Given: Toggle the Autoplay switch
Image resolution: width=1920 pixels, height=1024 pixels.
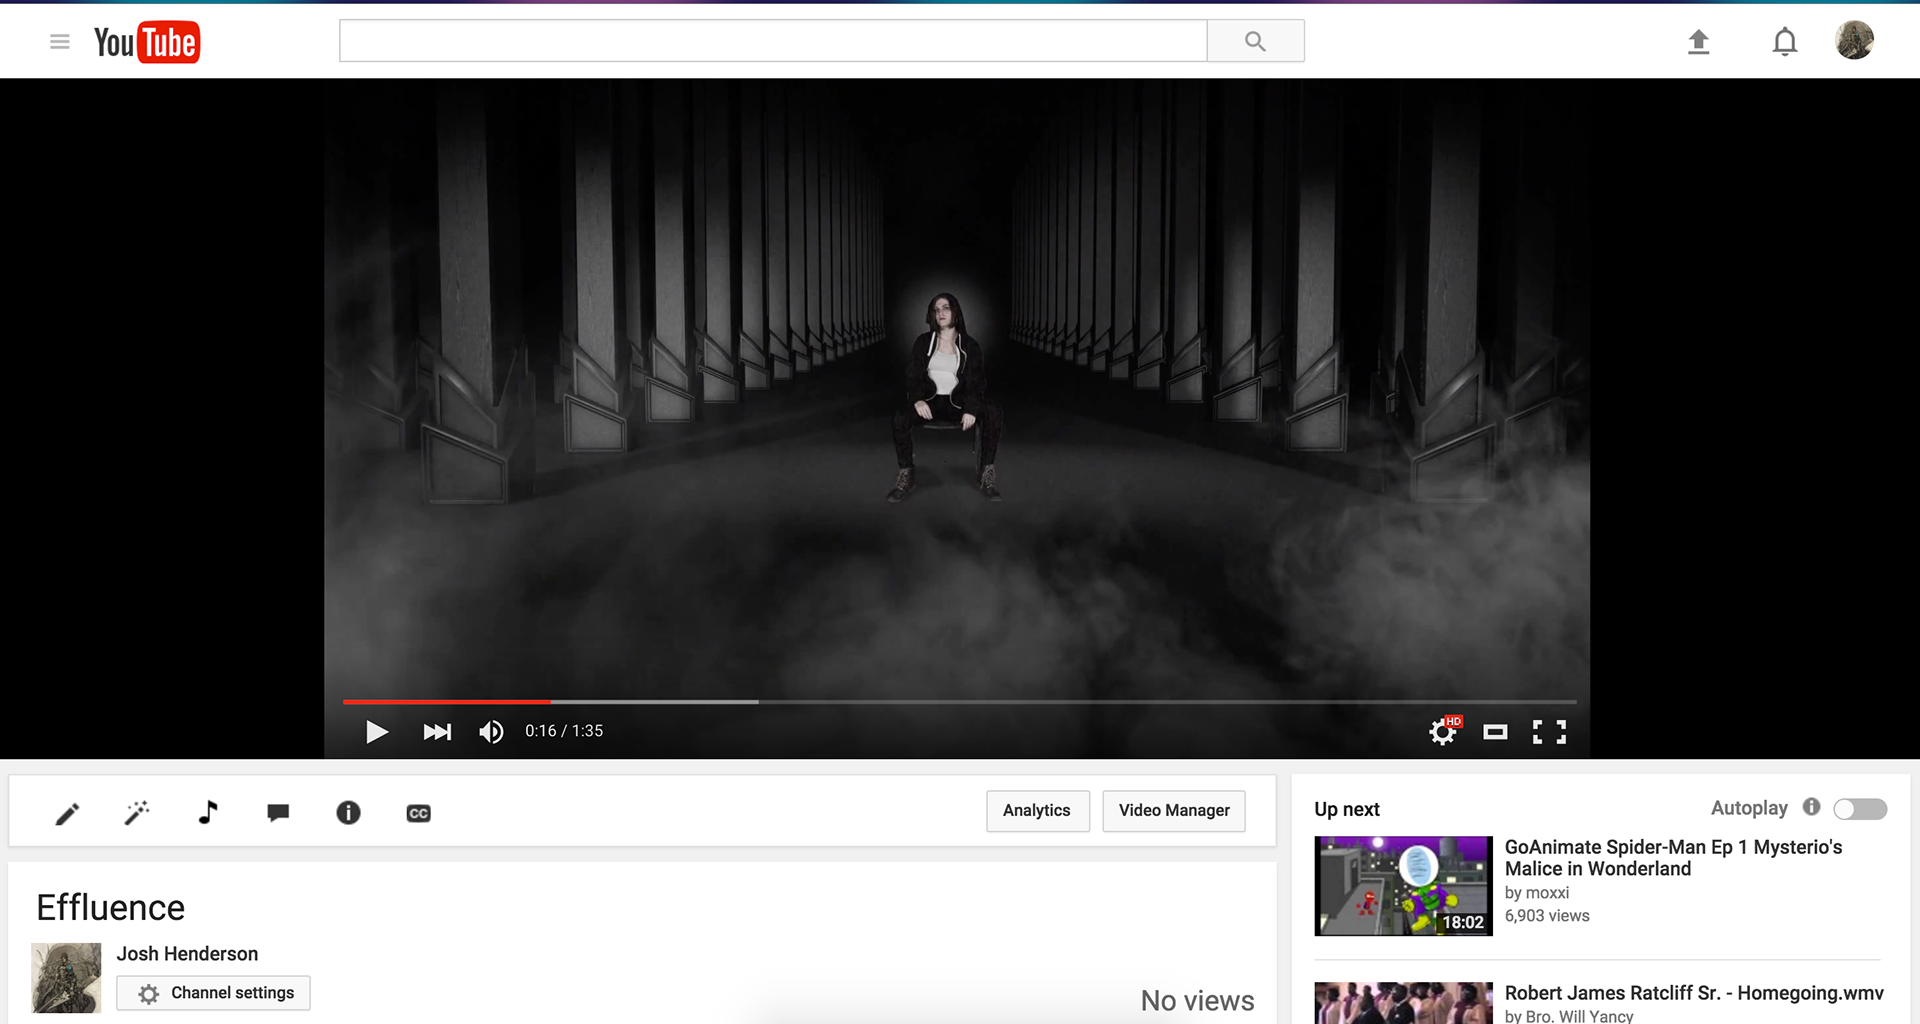Looking at the screenshot, I should tap(1860, 809).
